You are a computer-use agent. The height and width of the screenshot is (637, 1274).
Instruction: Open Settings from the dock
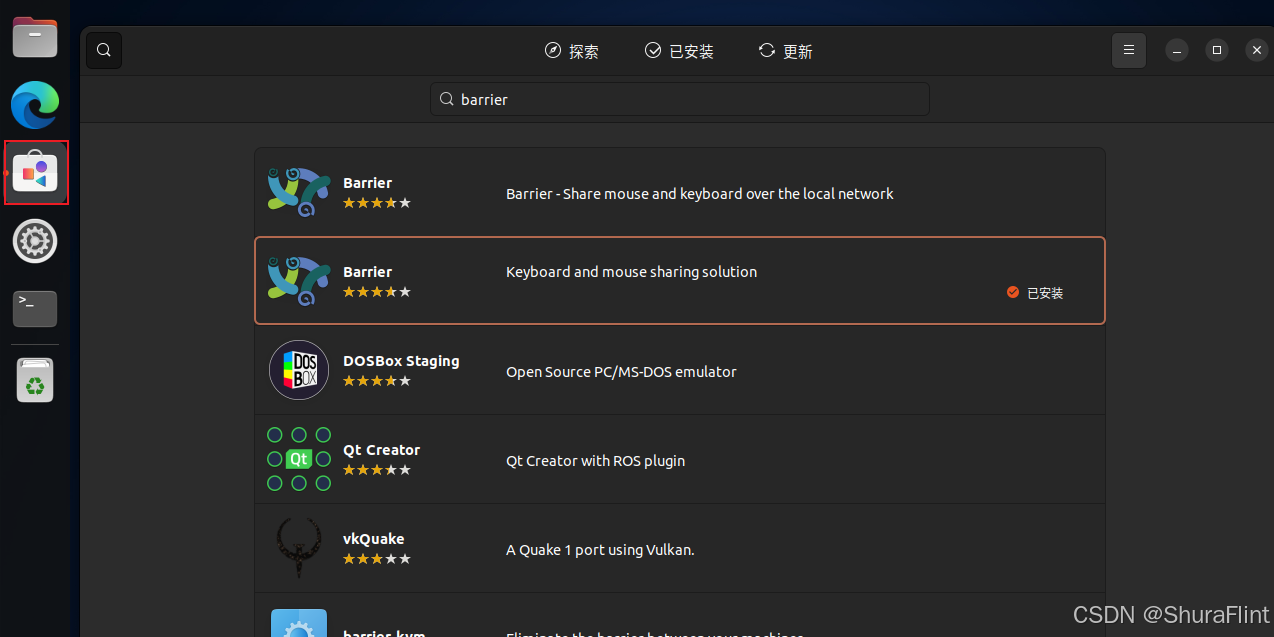coord(35,241)
